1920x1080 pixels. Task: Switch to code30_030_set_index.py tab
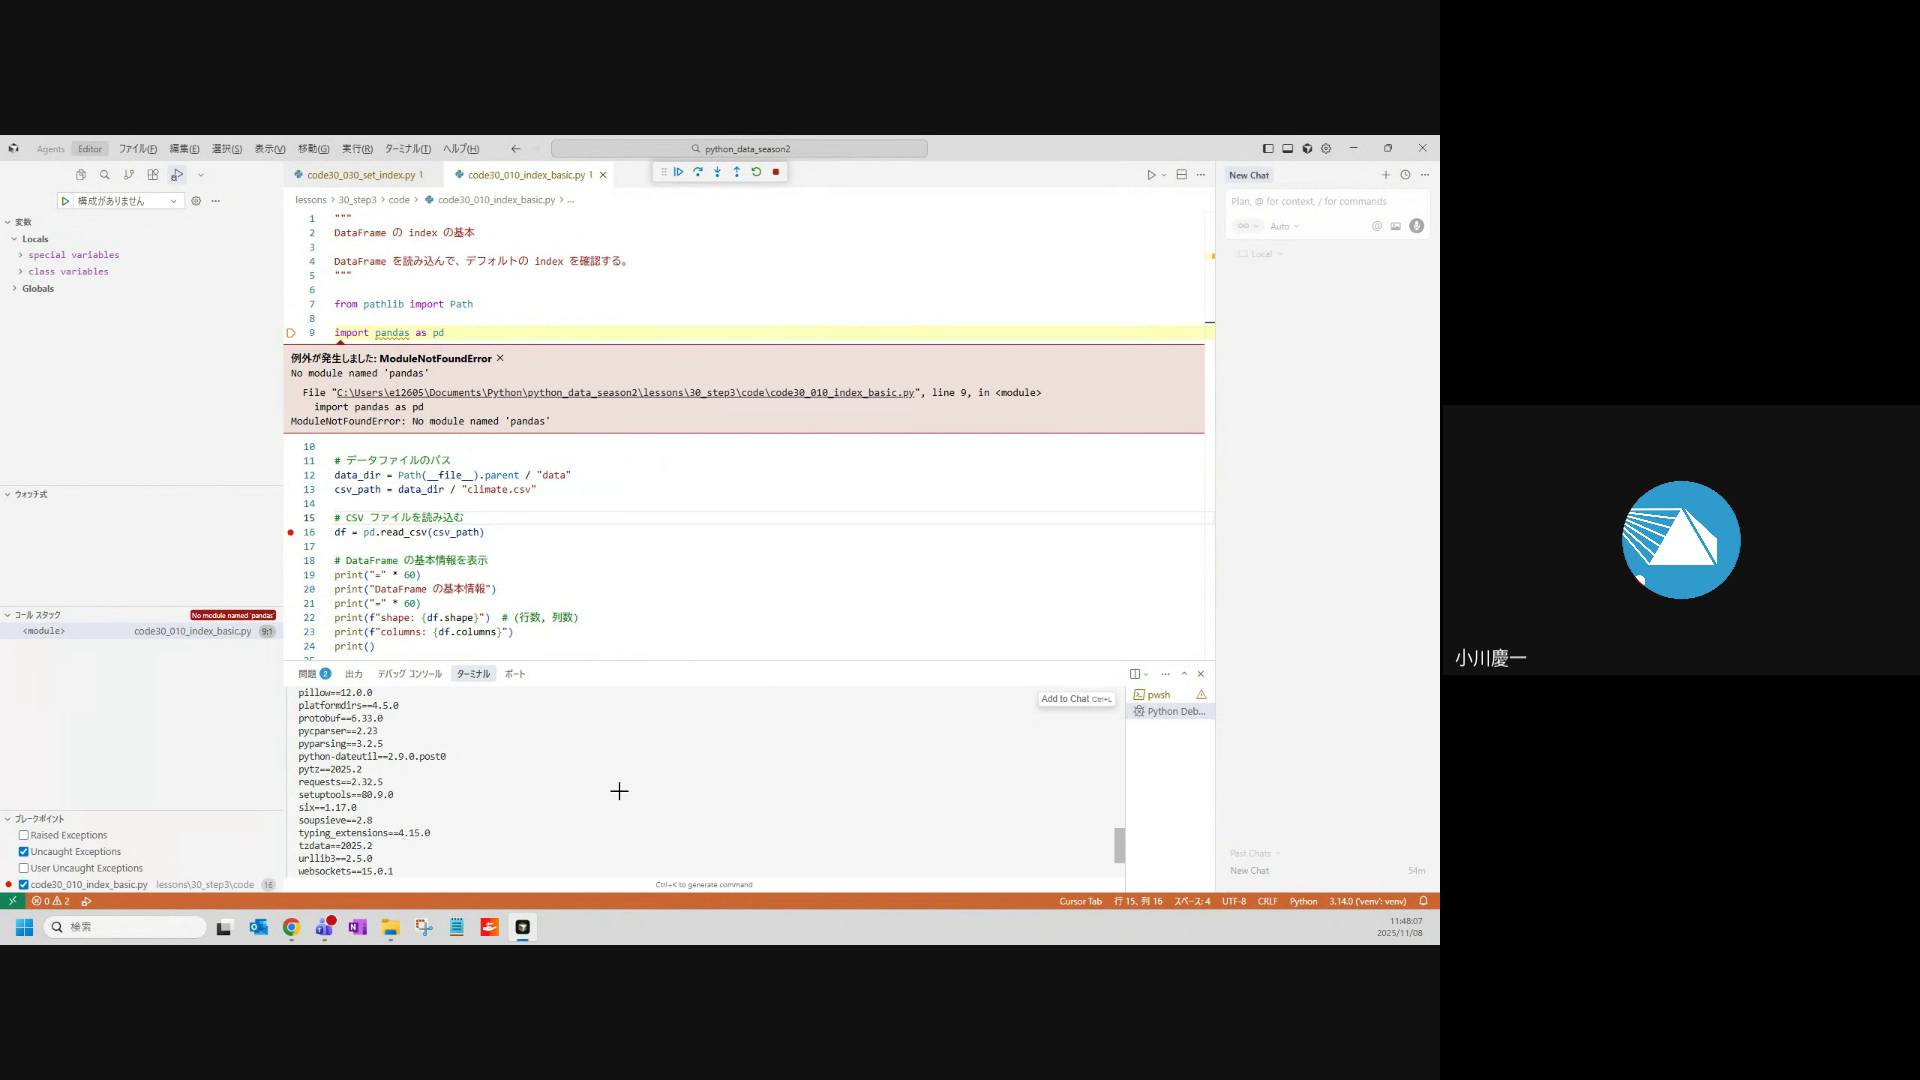click(x=360, y=175)
